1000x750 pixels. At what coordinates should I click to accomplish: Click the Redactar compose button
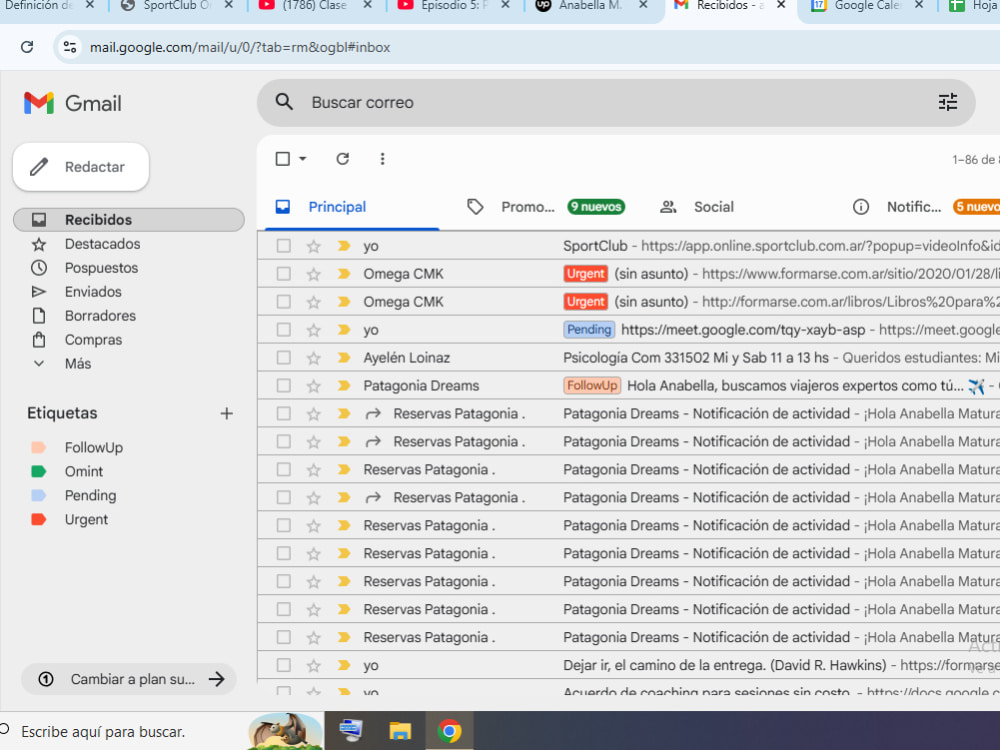[81, 167]
